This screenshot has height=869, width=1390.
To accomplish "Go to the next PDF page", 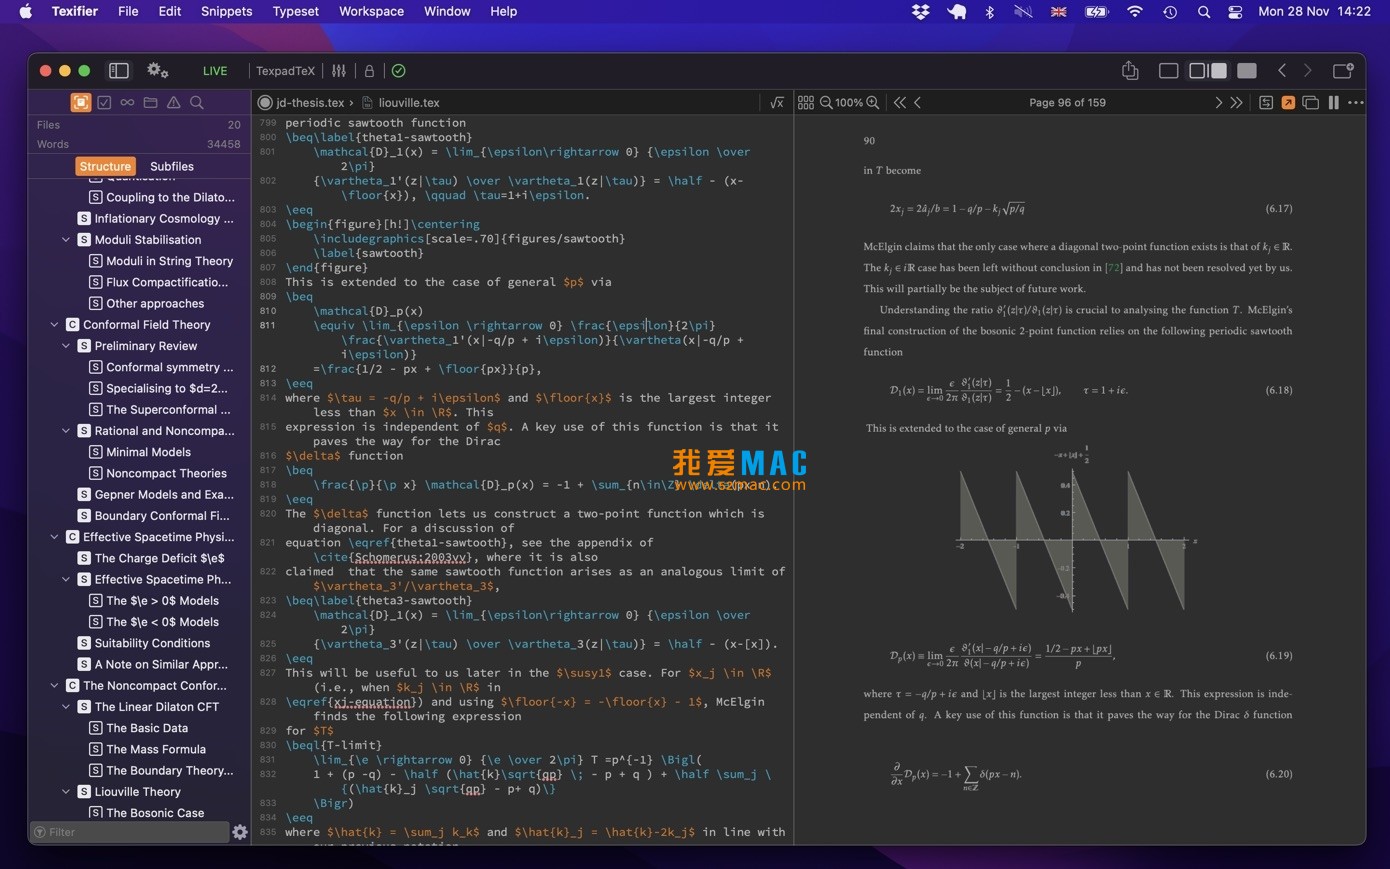I will tap(1218, 102).
